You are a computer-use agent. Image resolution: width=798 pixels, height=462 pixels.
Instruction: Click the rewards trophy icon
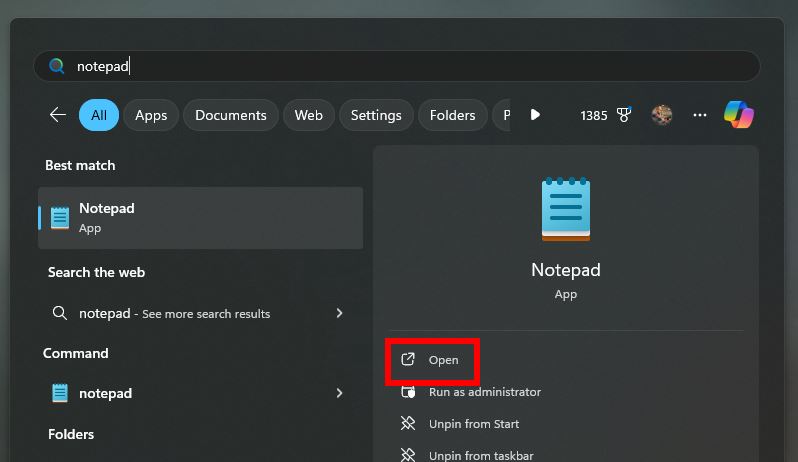click(624, 114)
